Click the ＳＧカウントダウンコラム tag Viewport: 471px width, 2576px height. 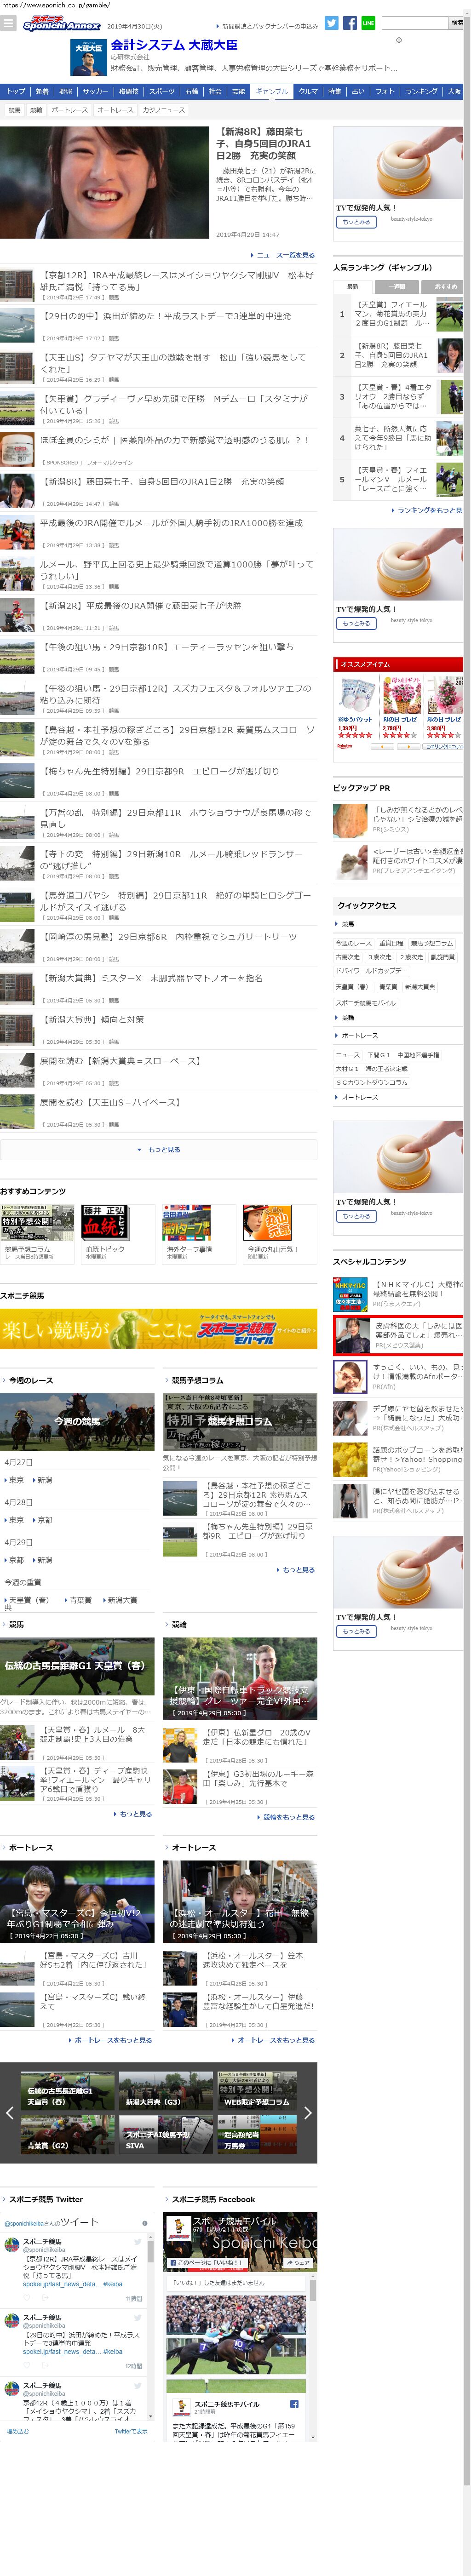[371, 1082]
